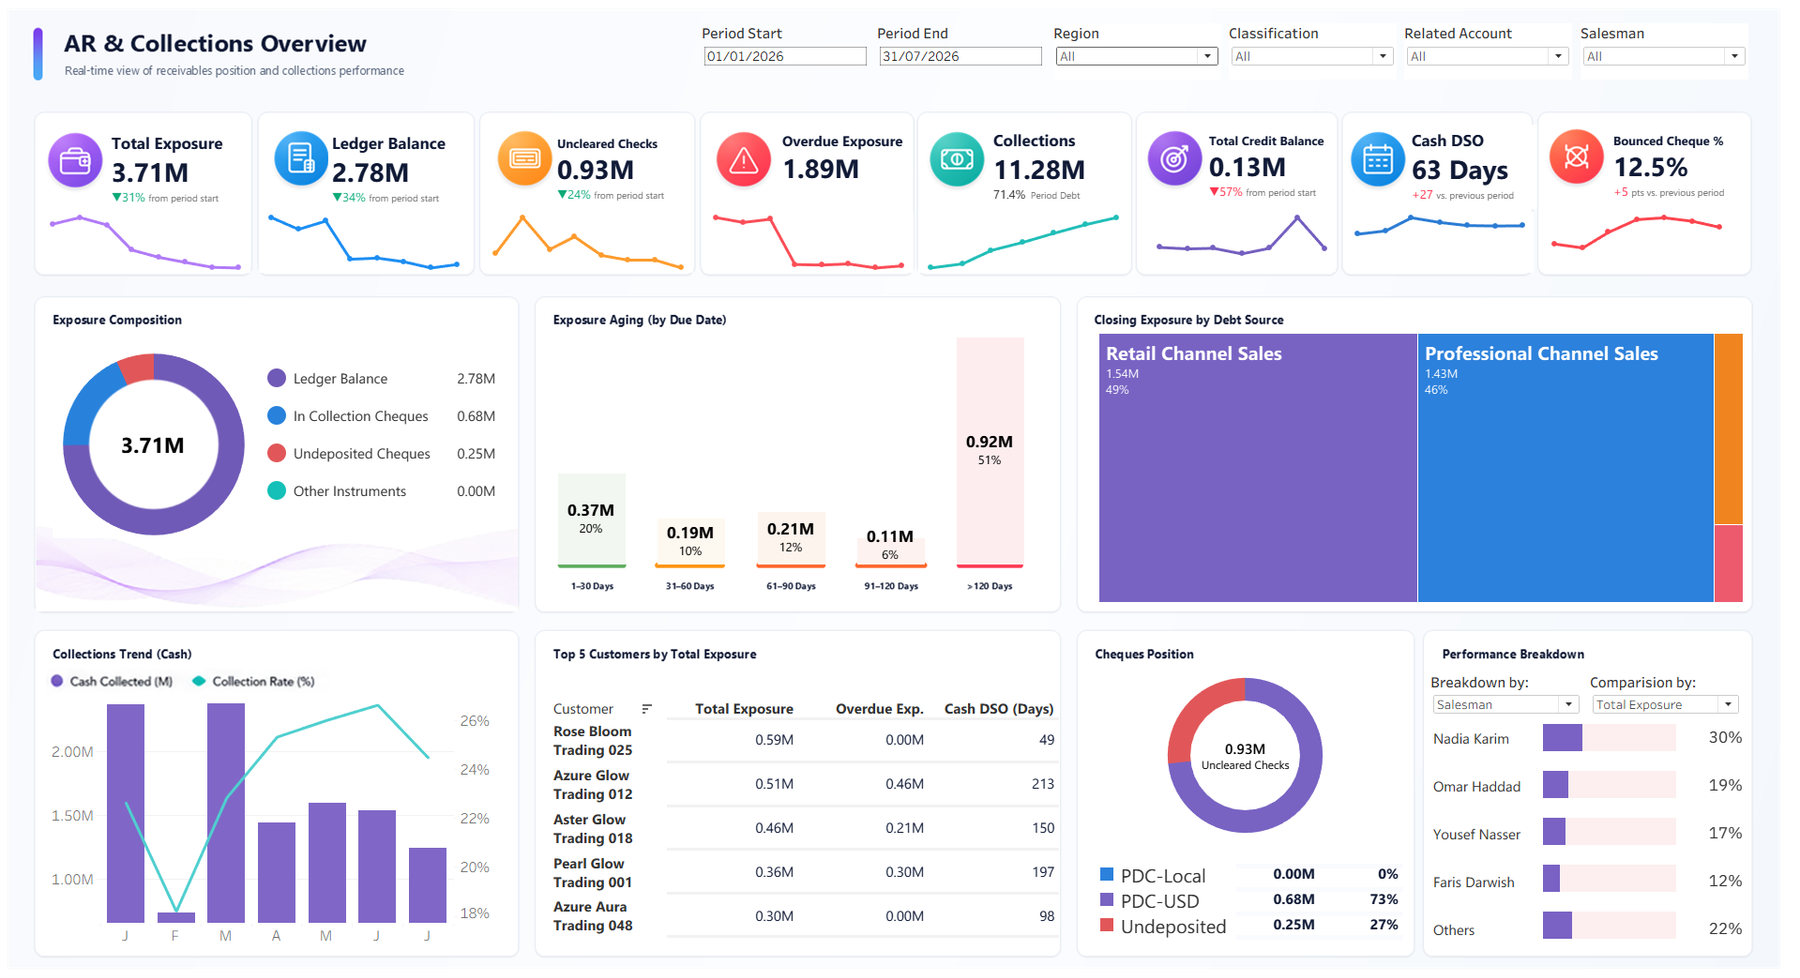Click the PDC-Local legend square
Viewport: 1800px width, 978px height.
tap(1107, 874)
